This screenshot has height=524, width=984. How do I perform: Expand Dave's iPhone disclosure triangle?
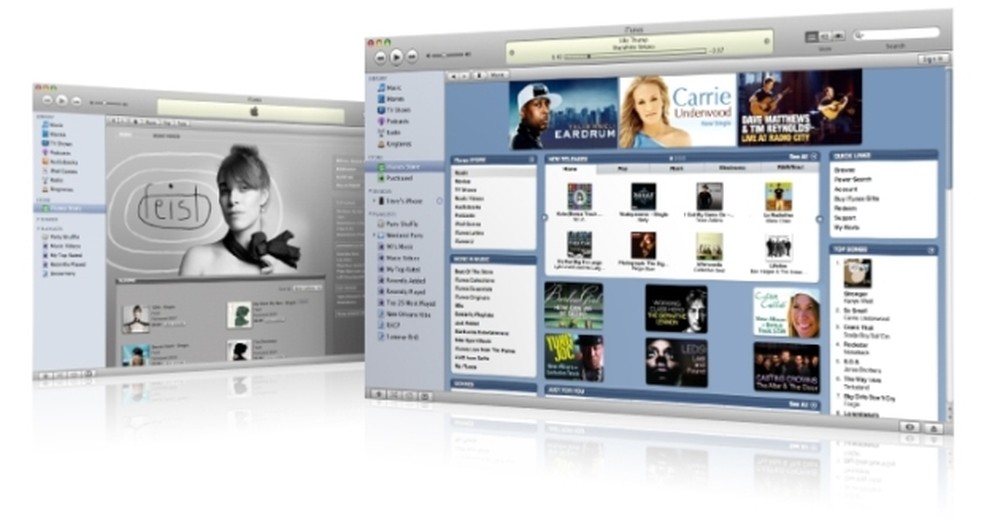click(373, 201)
